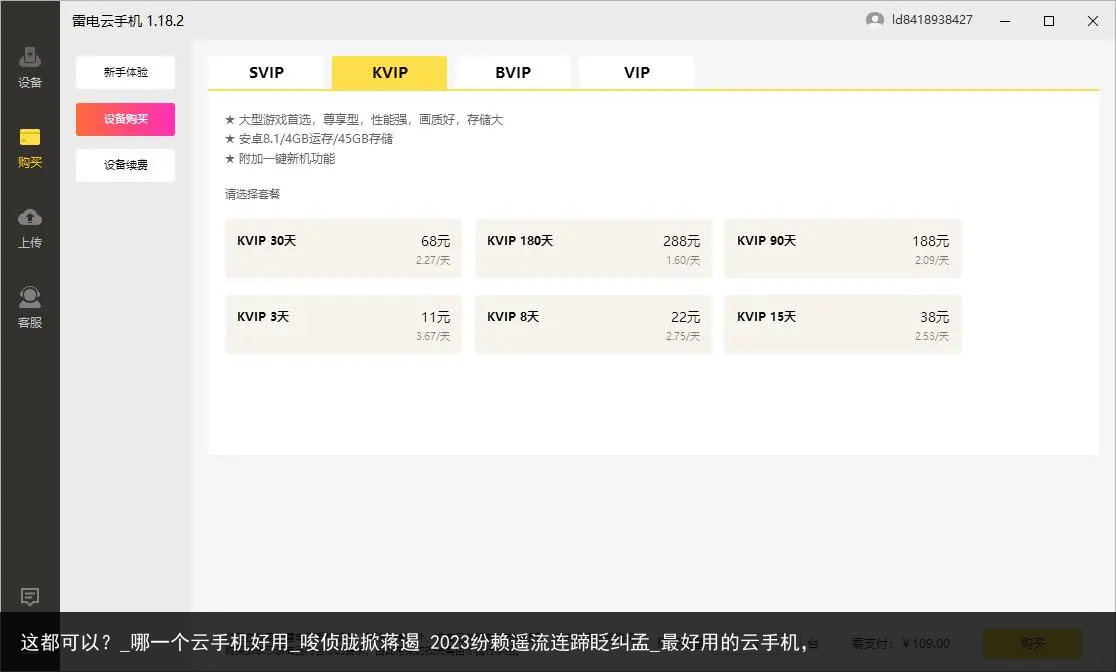Click the user avatar icon beside account ID
Screen dimensions: 1116x672
tap(875, 20)
